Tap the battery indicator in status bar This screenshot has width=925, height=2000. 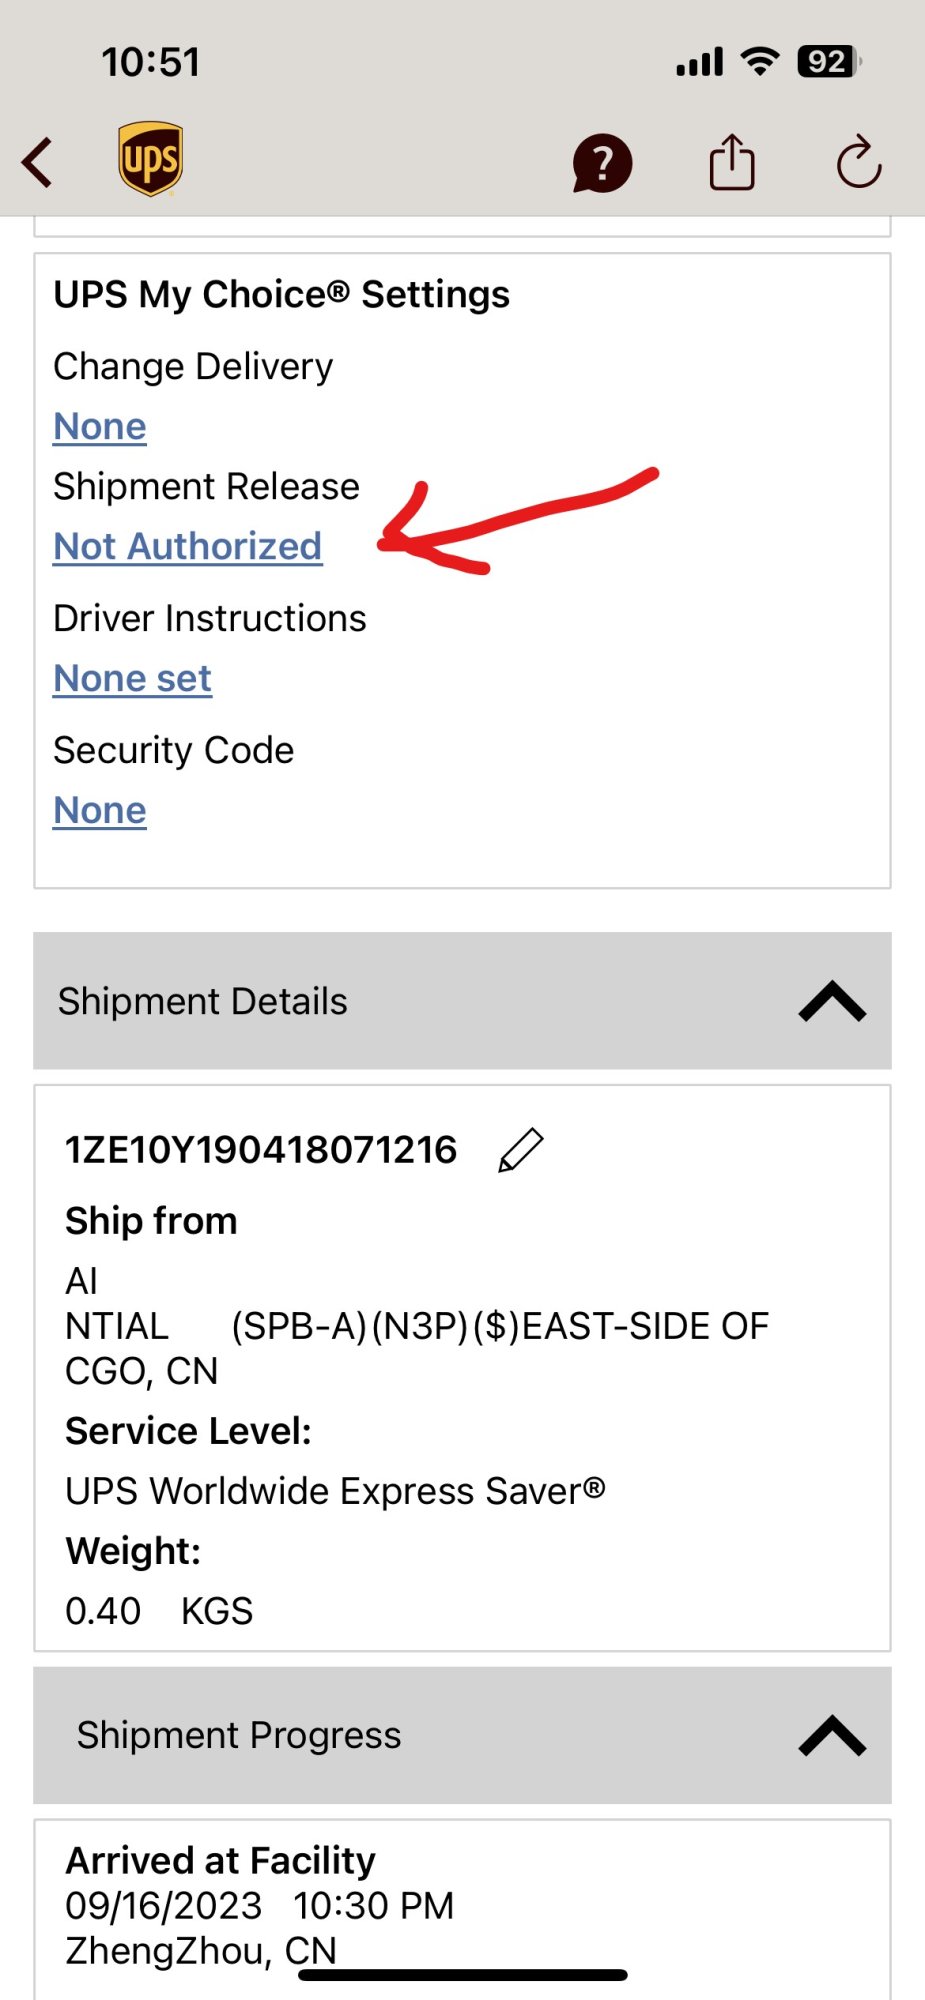828,62
